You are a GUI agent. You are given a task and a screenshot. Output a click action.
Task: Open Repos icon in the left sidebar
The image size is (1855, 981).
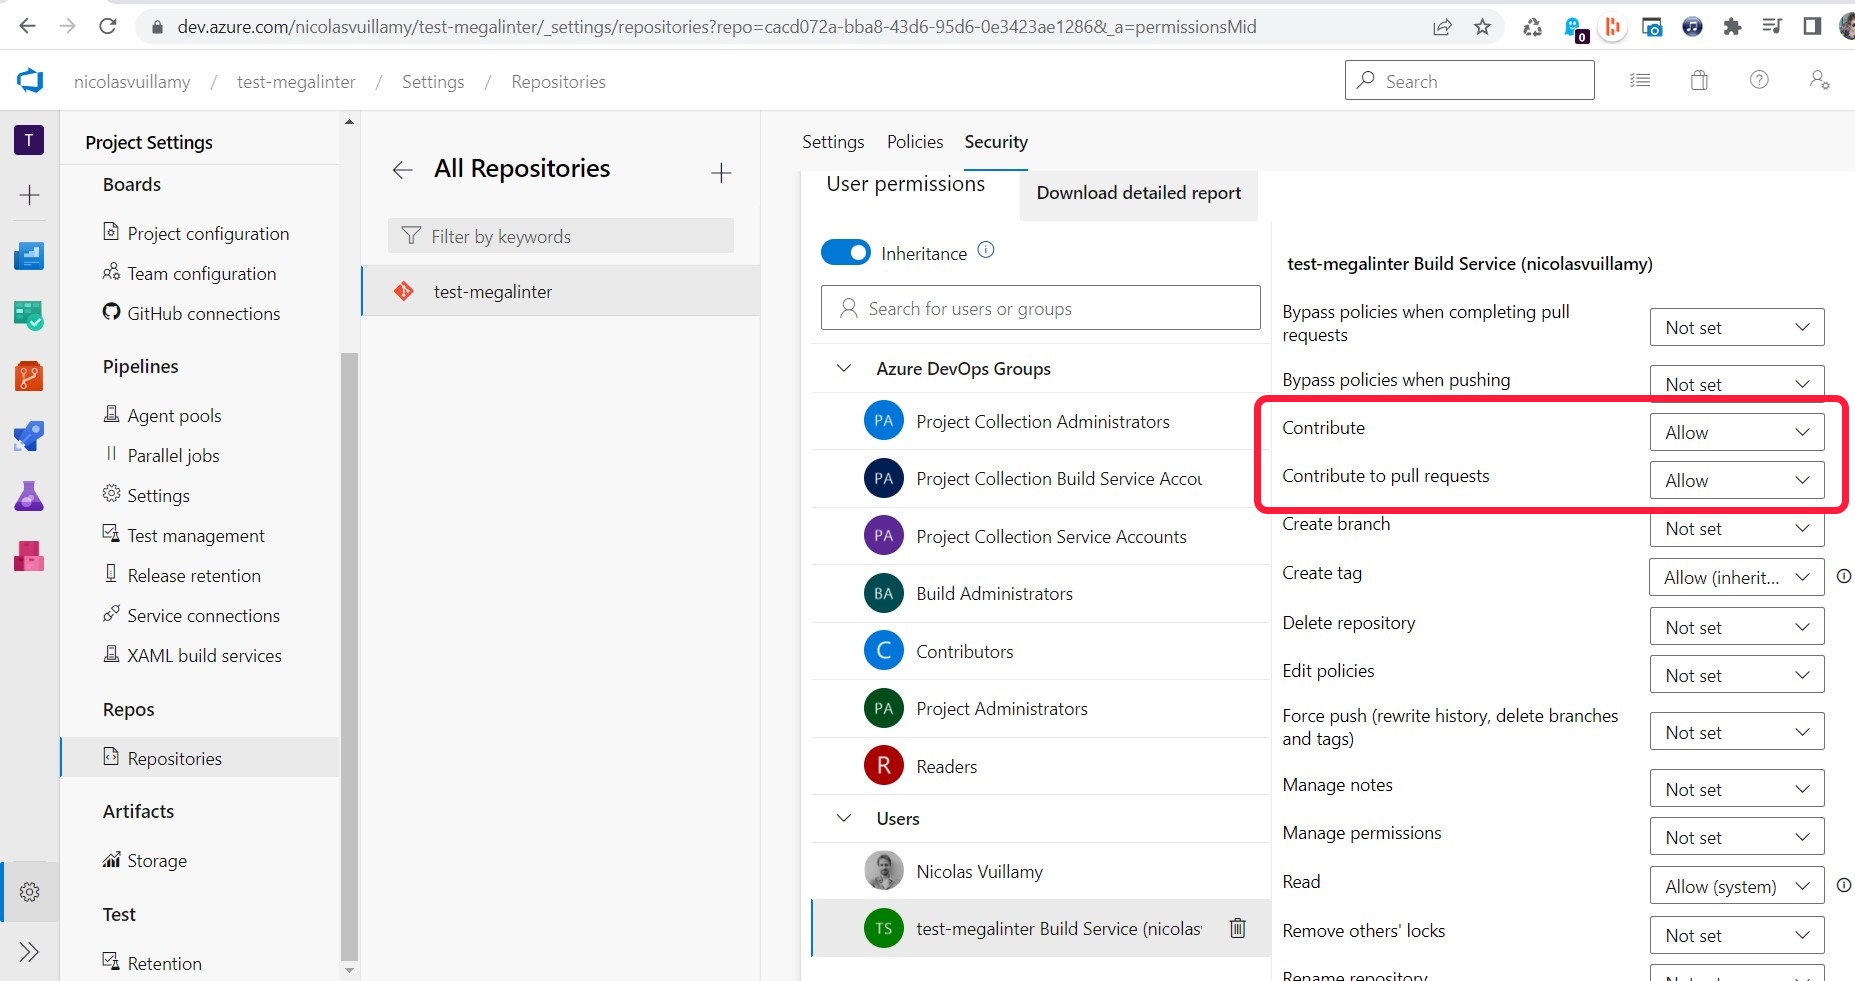[x=29, y=376]
